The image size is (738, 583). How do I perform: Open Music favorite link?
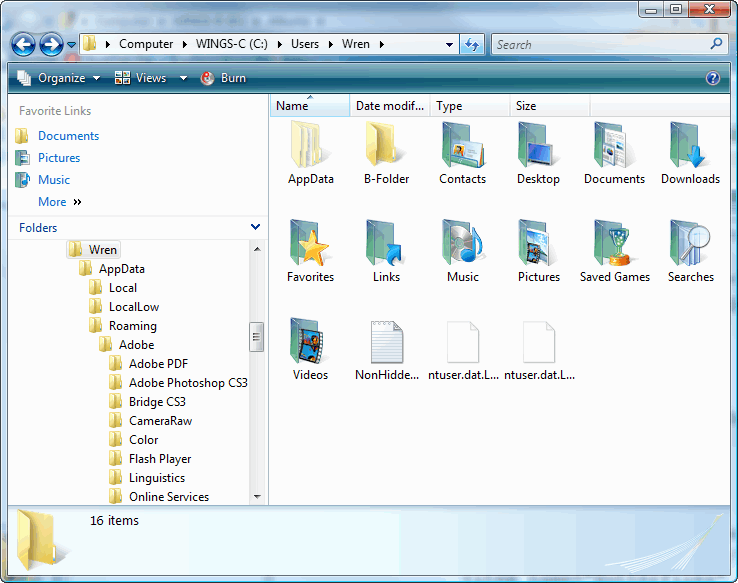(54, 180)
